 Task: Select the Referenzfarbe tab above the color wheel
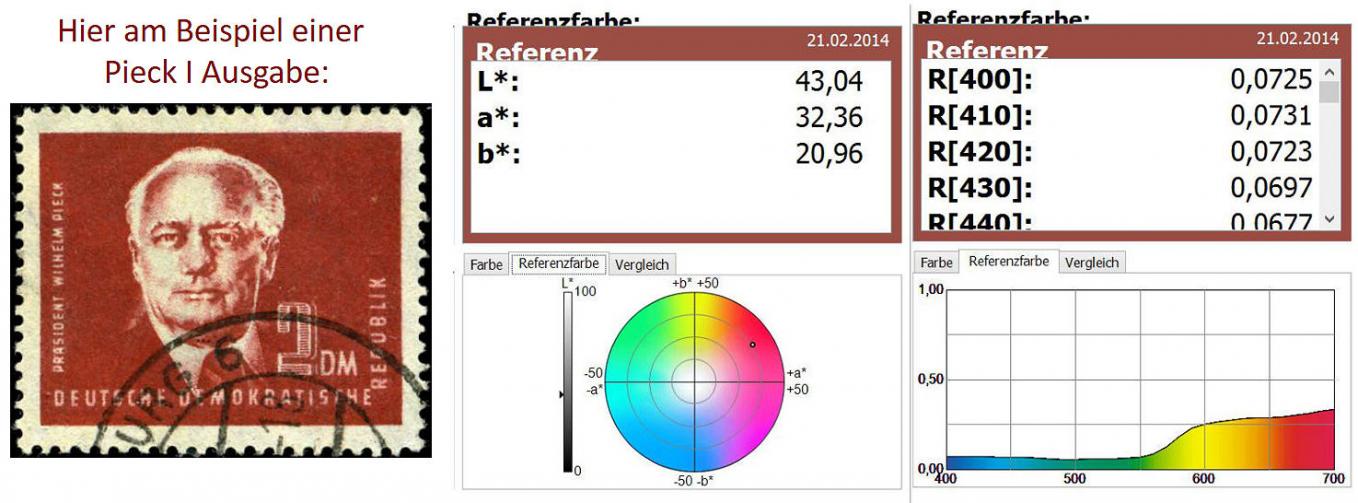(560, 264)
